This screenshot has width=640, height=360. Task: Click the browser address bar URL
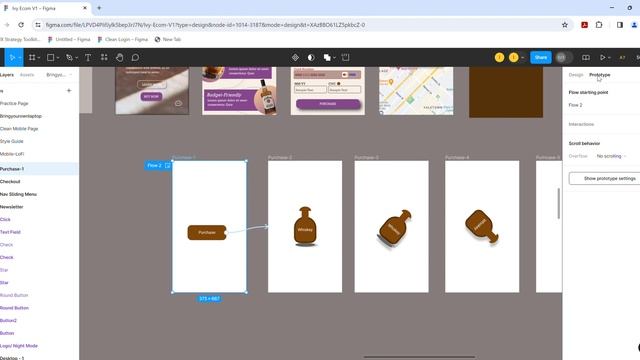(x=205, y=25)
